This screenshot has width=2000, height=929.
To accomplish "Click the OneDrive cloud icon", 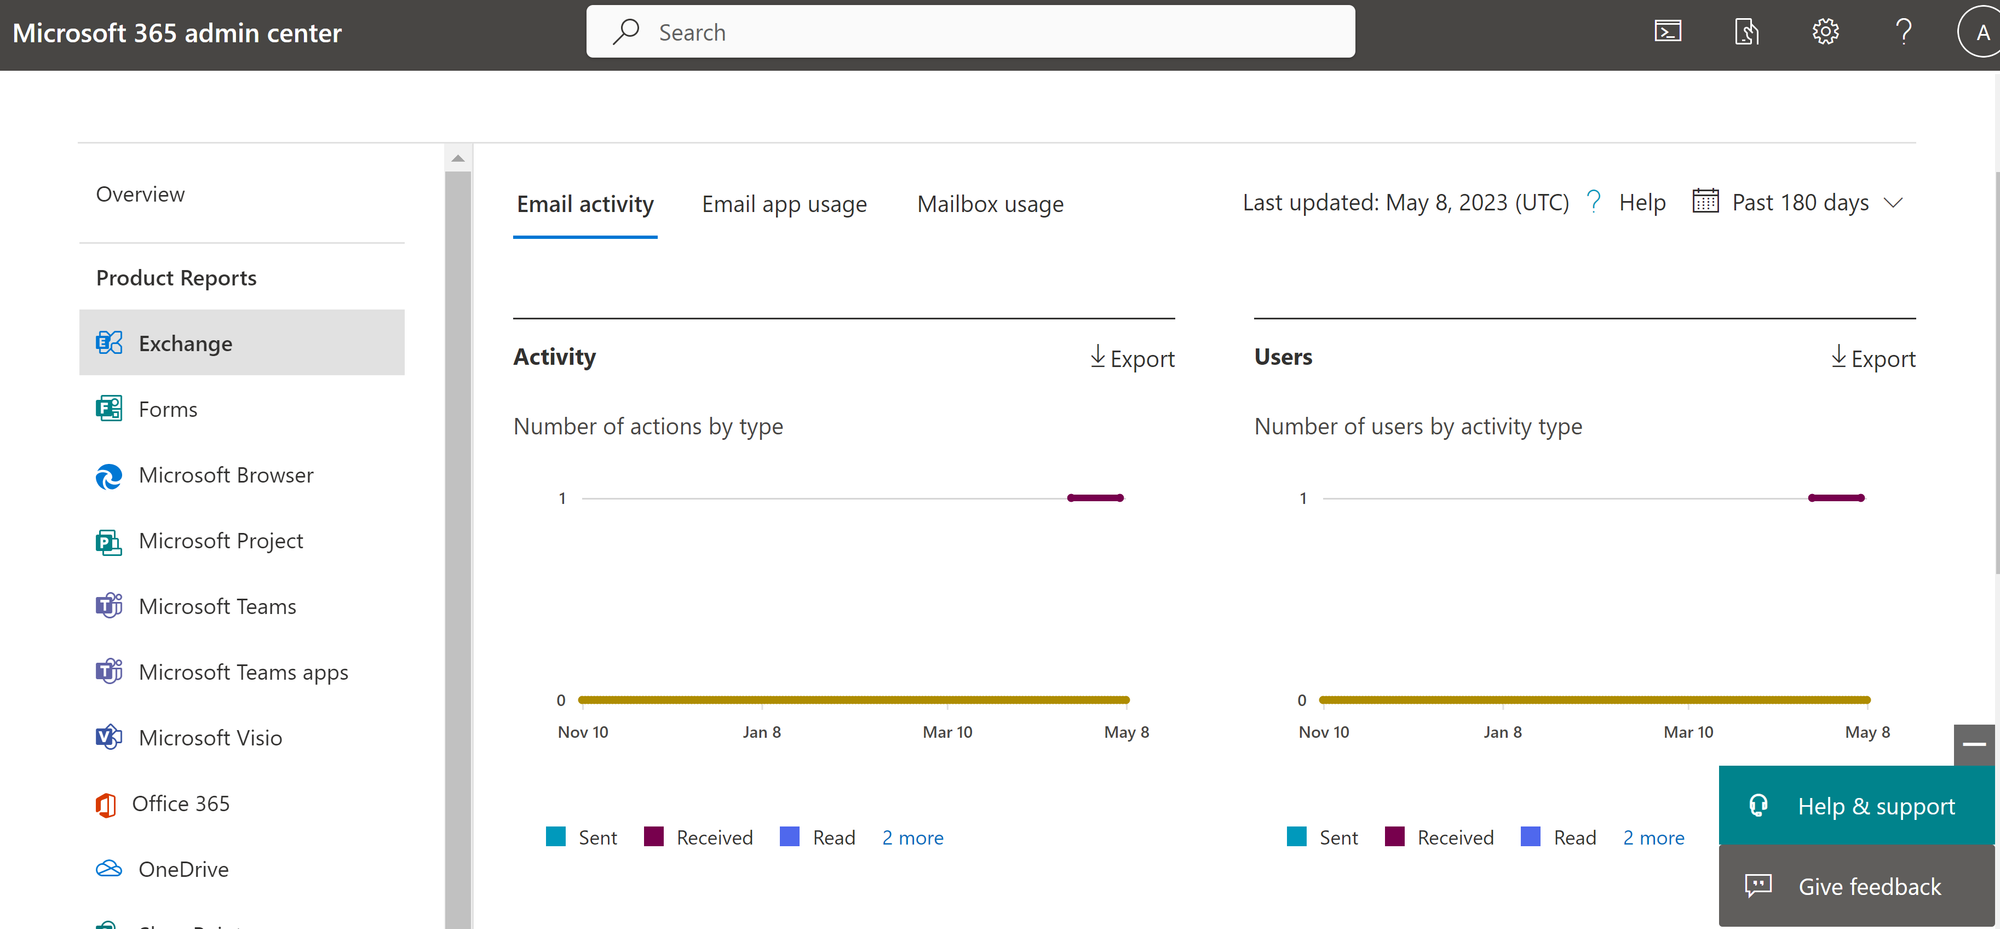I will pyautogui.click(x=109, y=868).
